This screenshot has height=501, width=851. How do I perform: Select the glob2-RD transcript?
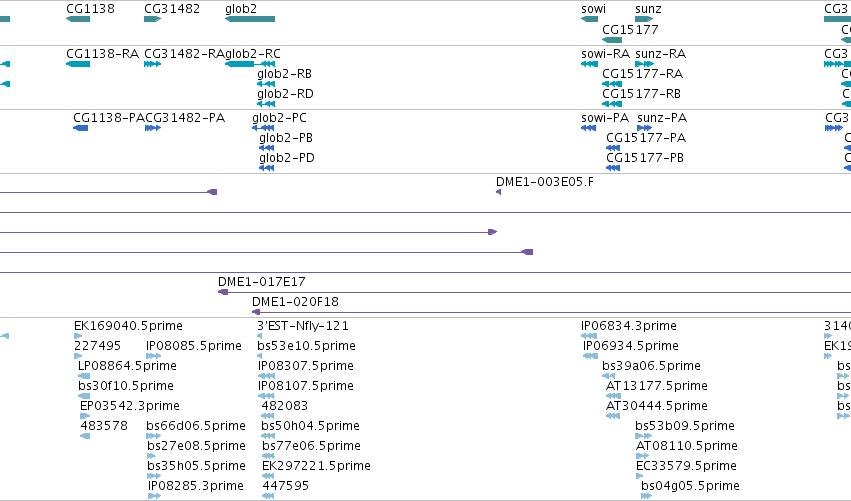pyautogui.click(x=266, y=104)
